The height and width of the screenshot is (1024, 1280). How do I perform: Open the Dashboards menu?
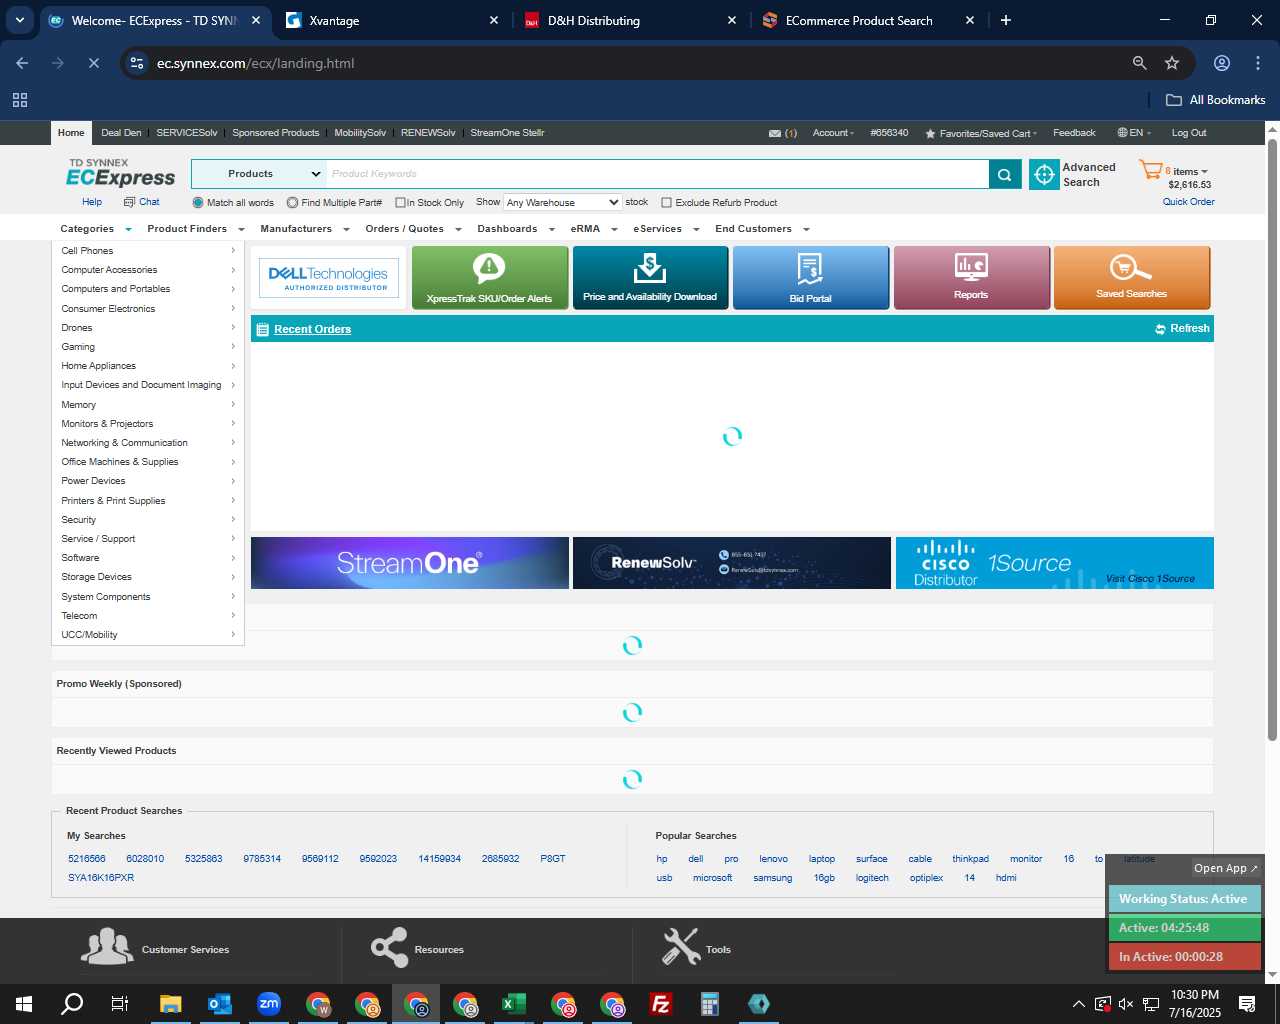[x=515, y=229]
